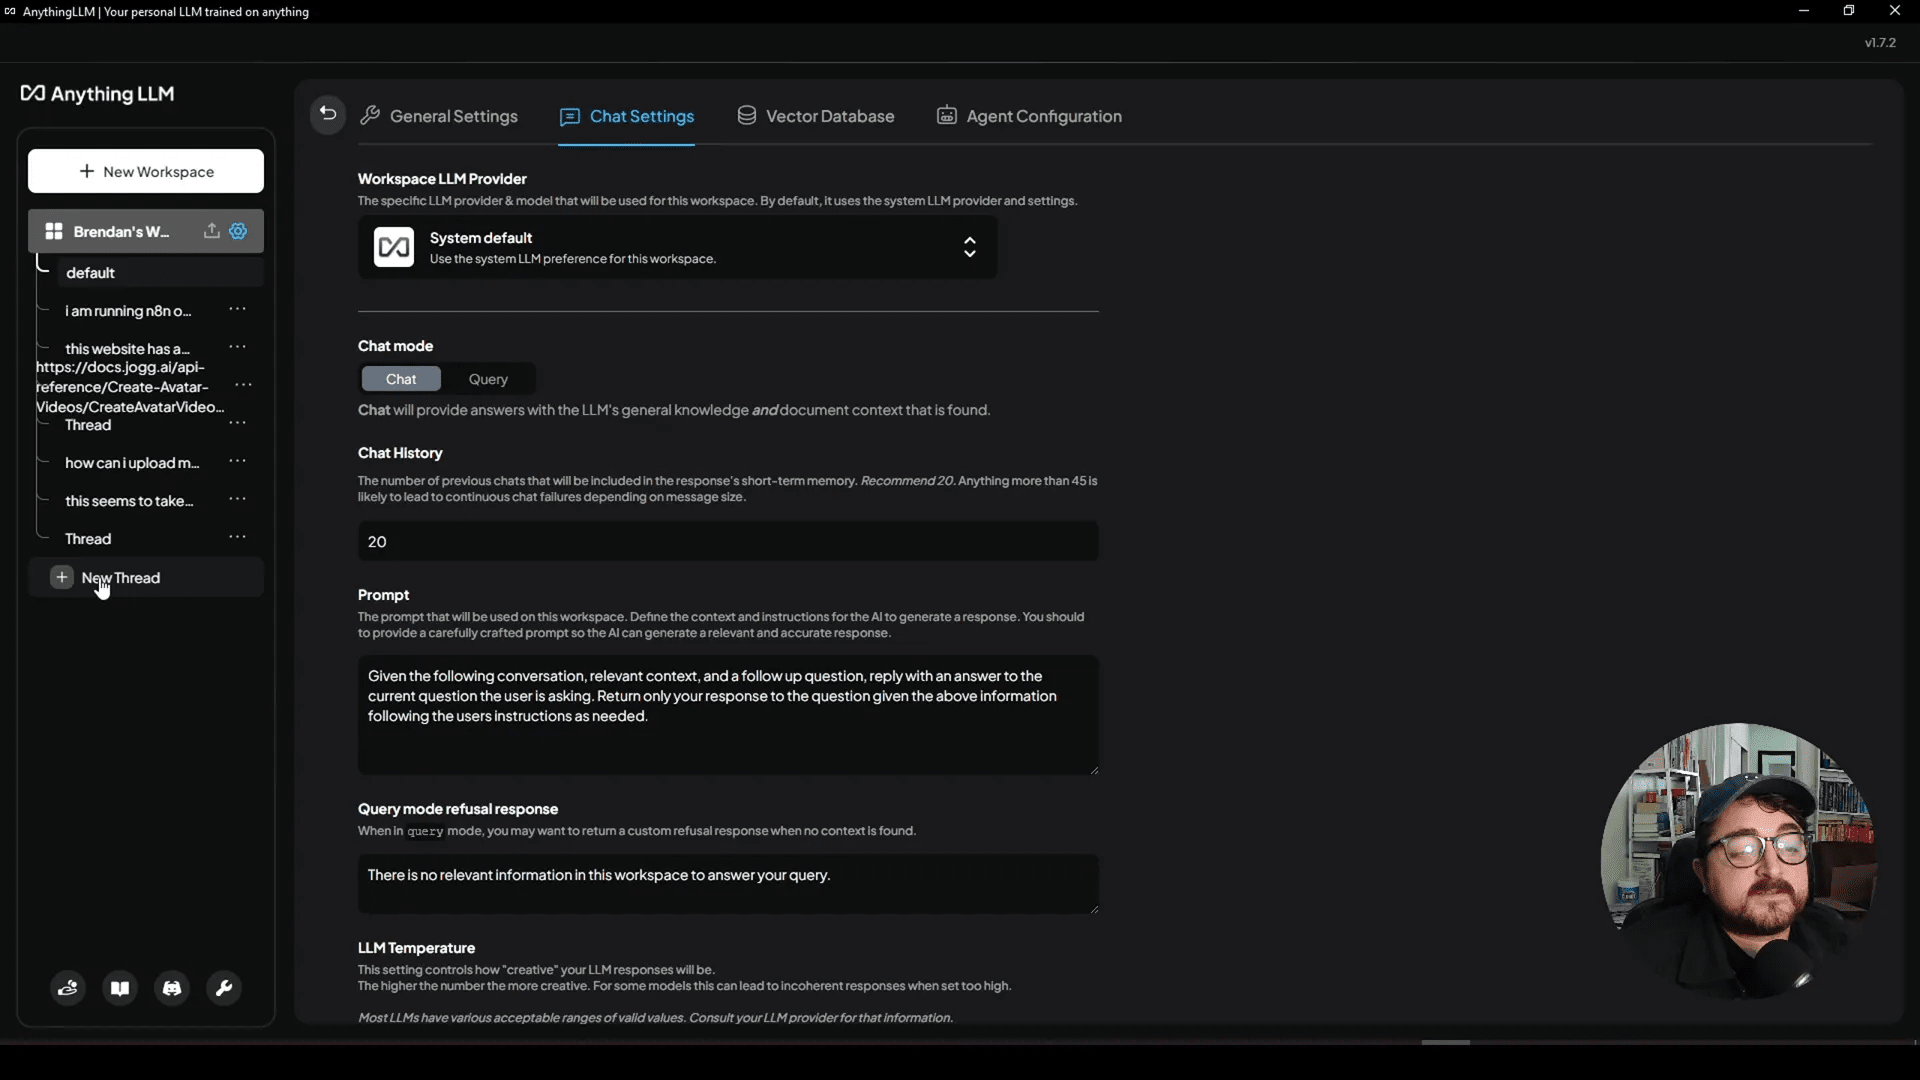Image resolution: width=1920 pixels, height=1080 pixels.
Task: Open the docs.jogg.ai api-reference thread
Action: tap(130, 387)
